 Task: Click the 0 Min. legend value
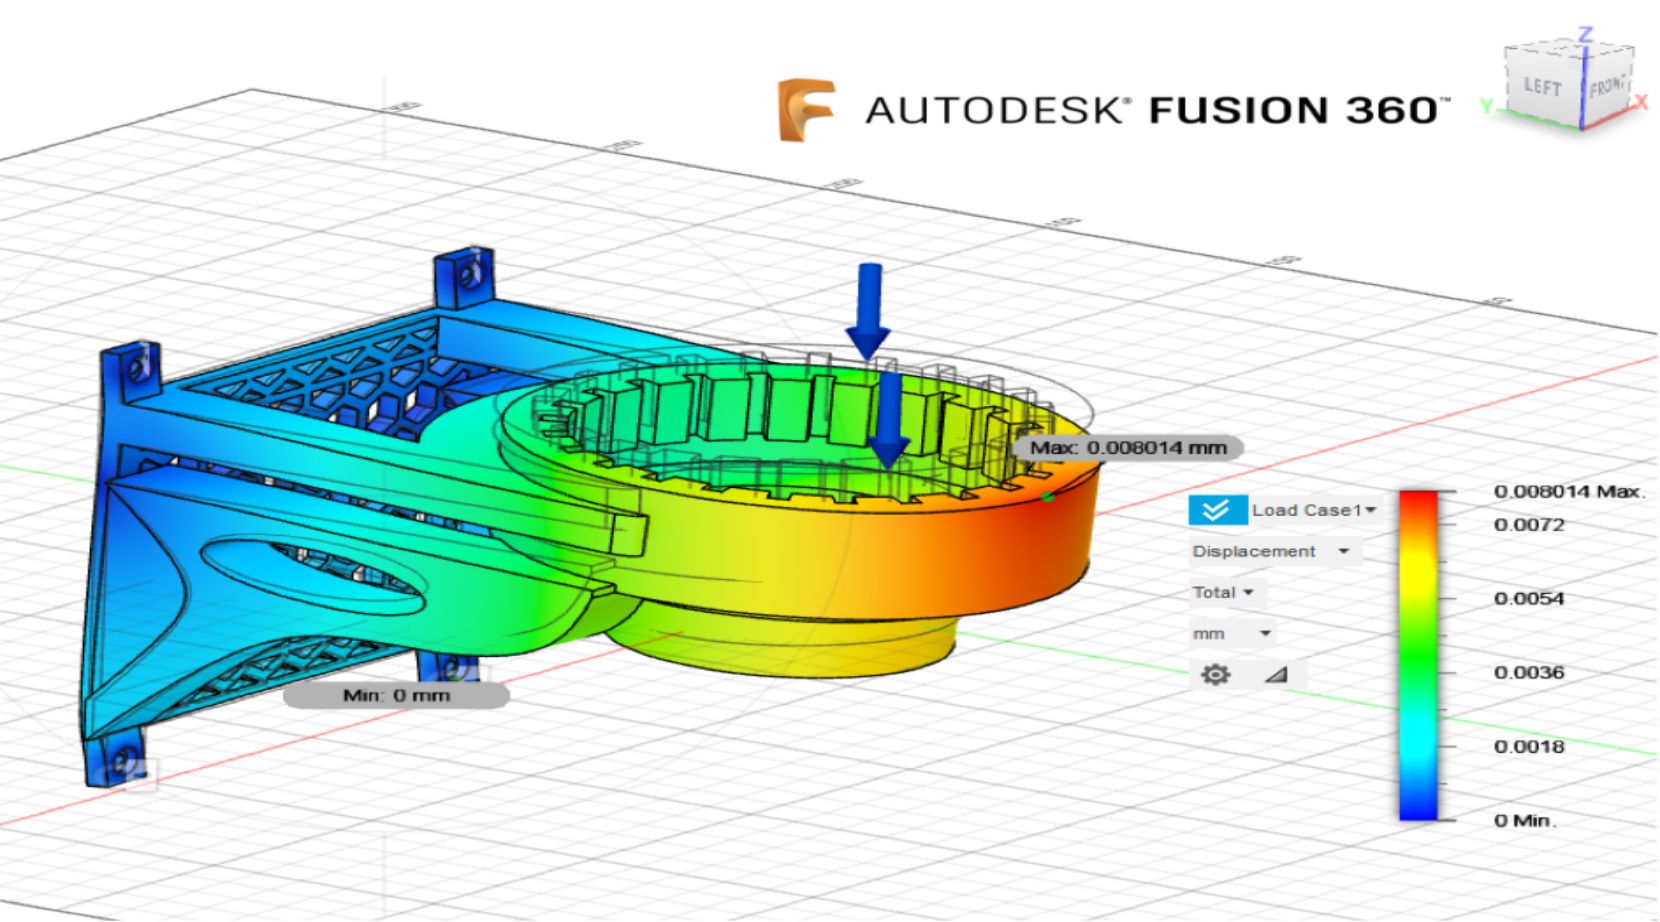(x=1525, y=820)
